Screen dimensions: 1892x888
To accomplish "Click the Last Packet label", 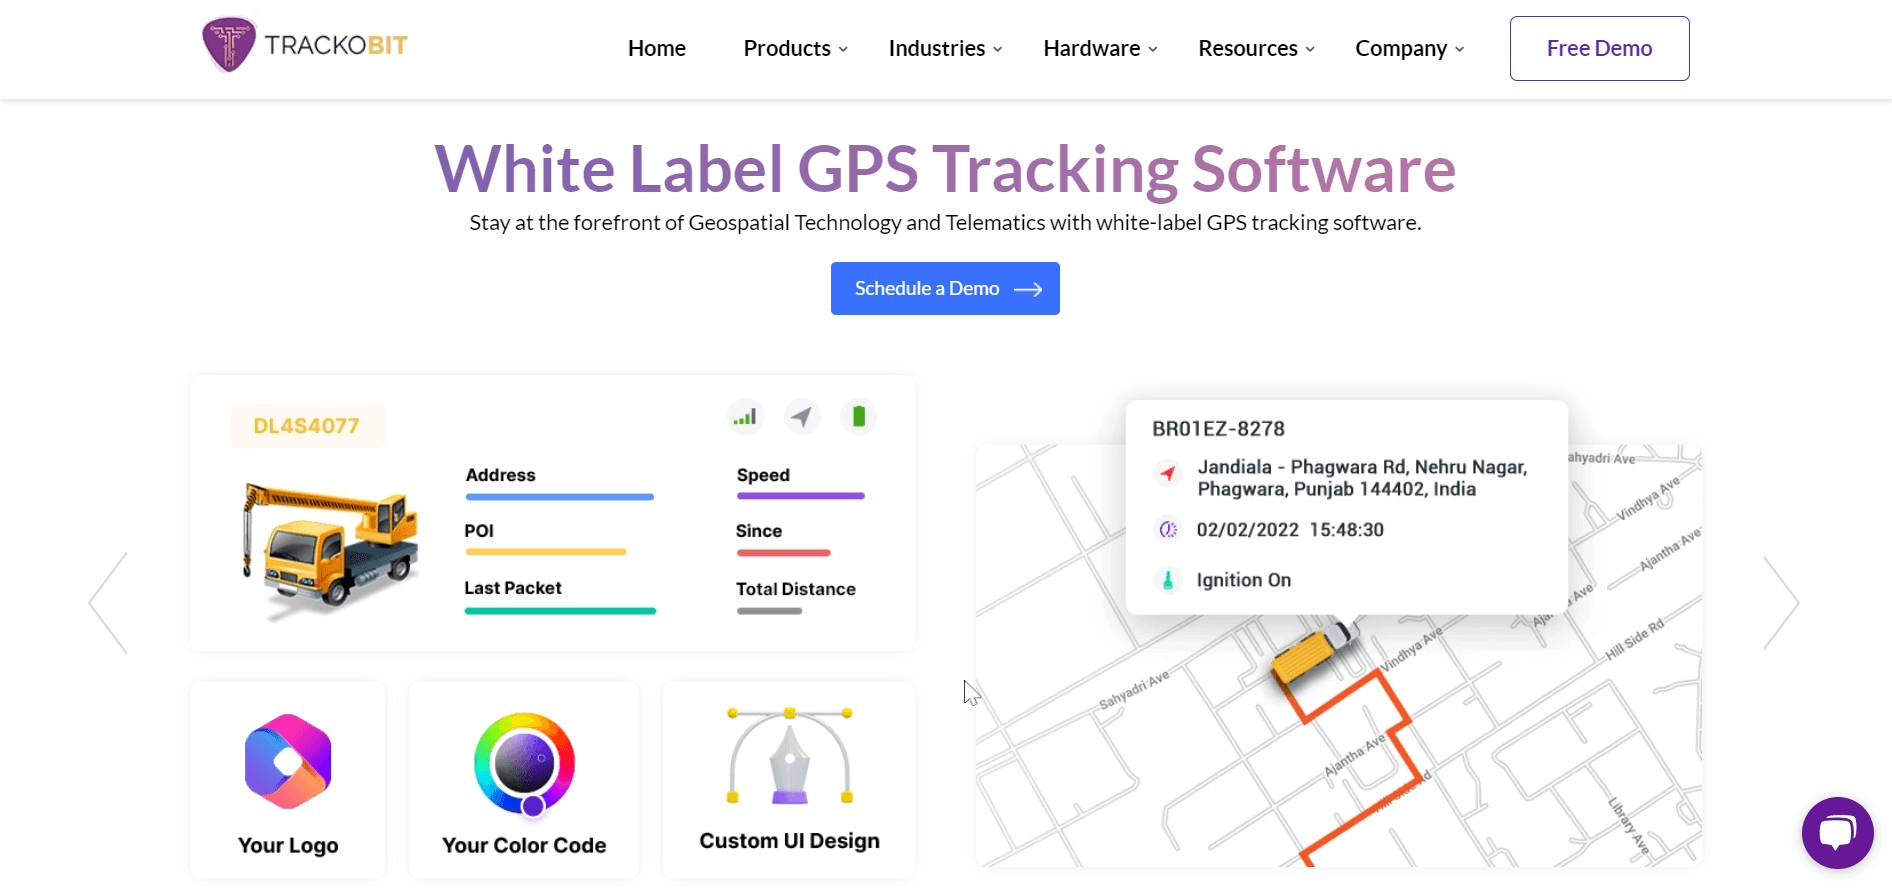I will [x=513, y=588].
